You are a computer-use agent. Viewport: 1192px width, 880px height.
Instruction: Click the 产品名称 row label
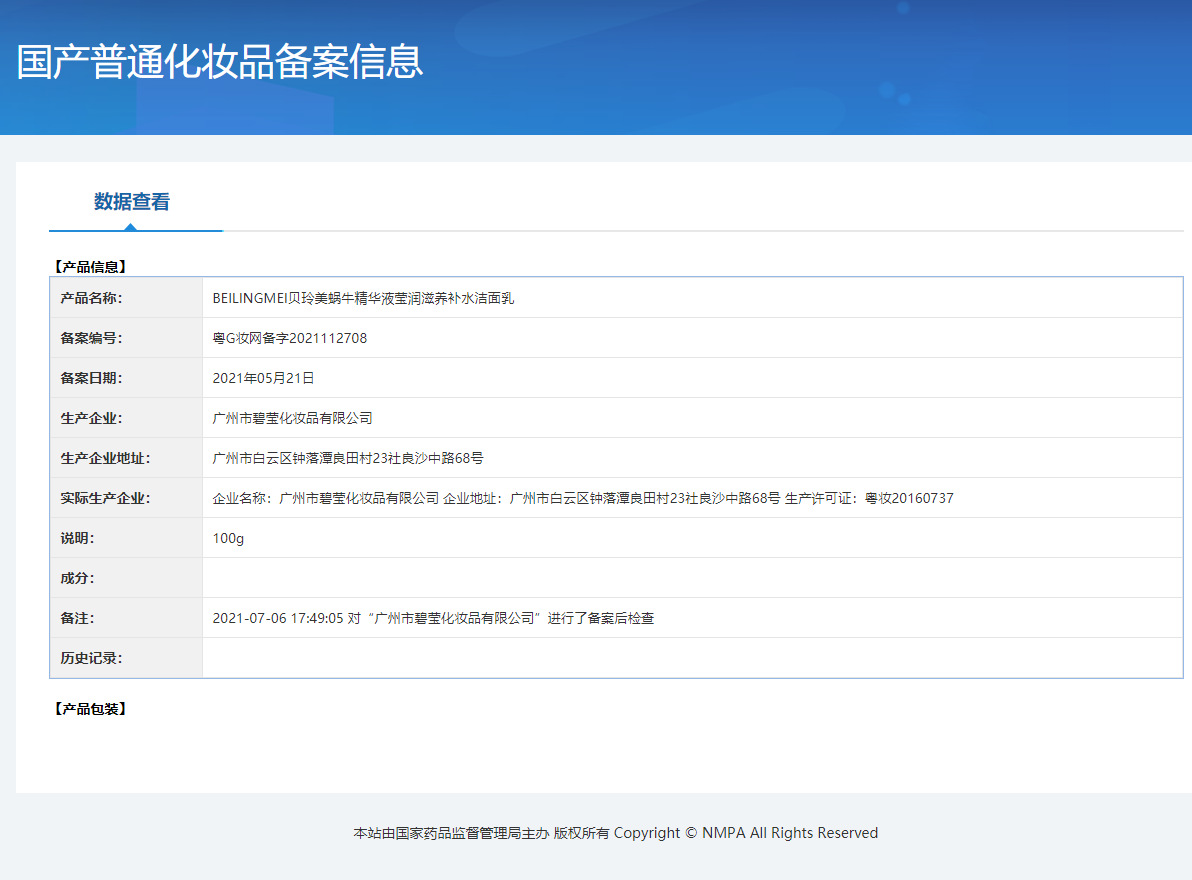(x=91, y=298)
